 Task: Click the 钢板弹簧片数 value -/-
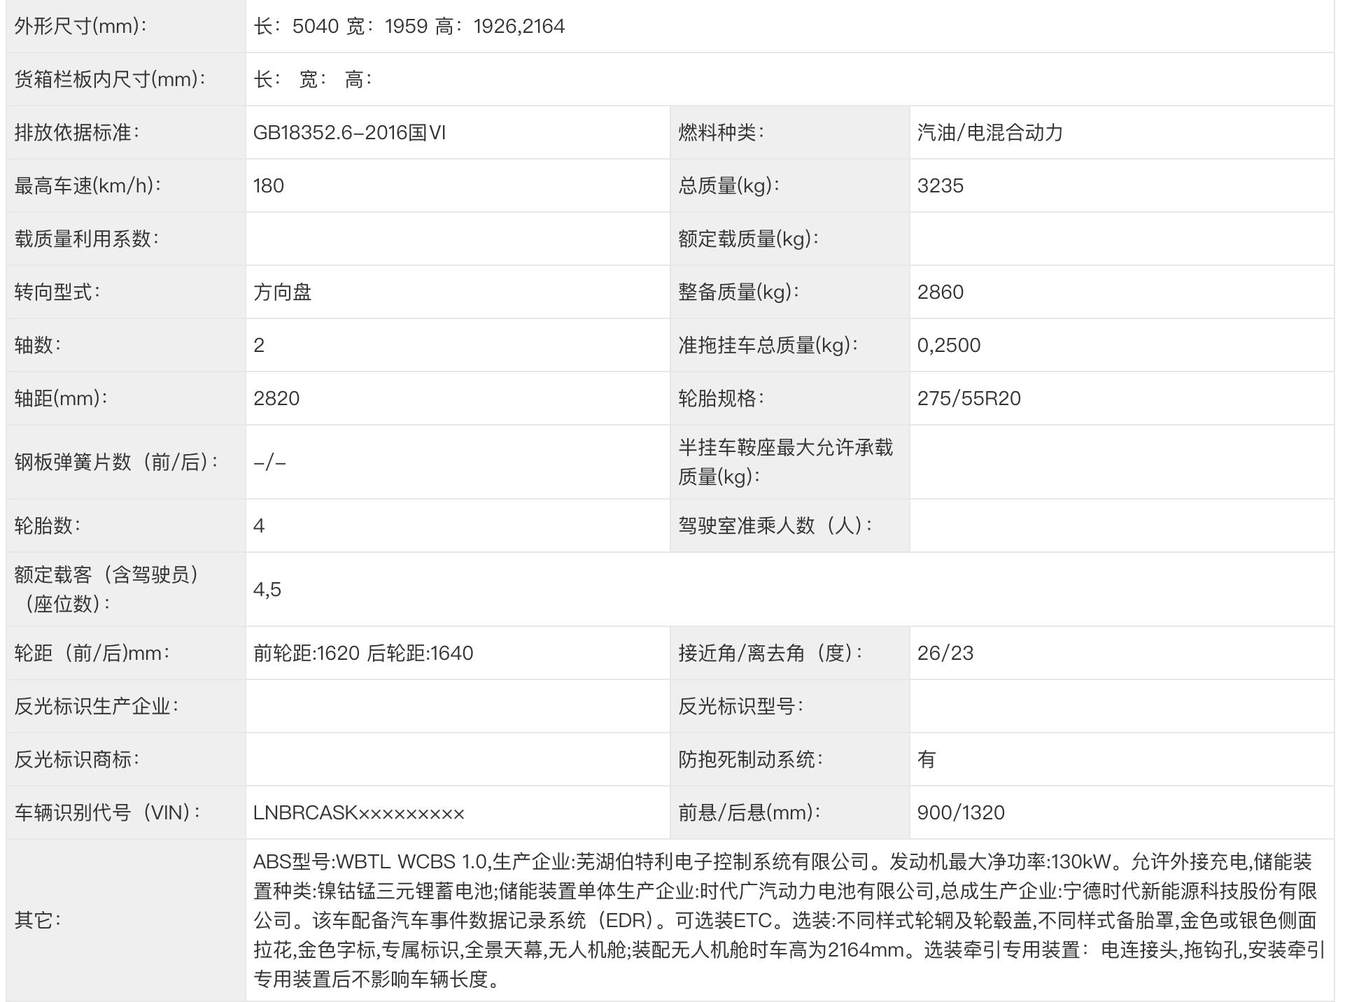[x=270, y=462]
